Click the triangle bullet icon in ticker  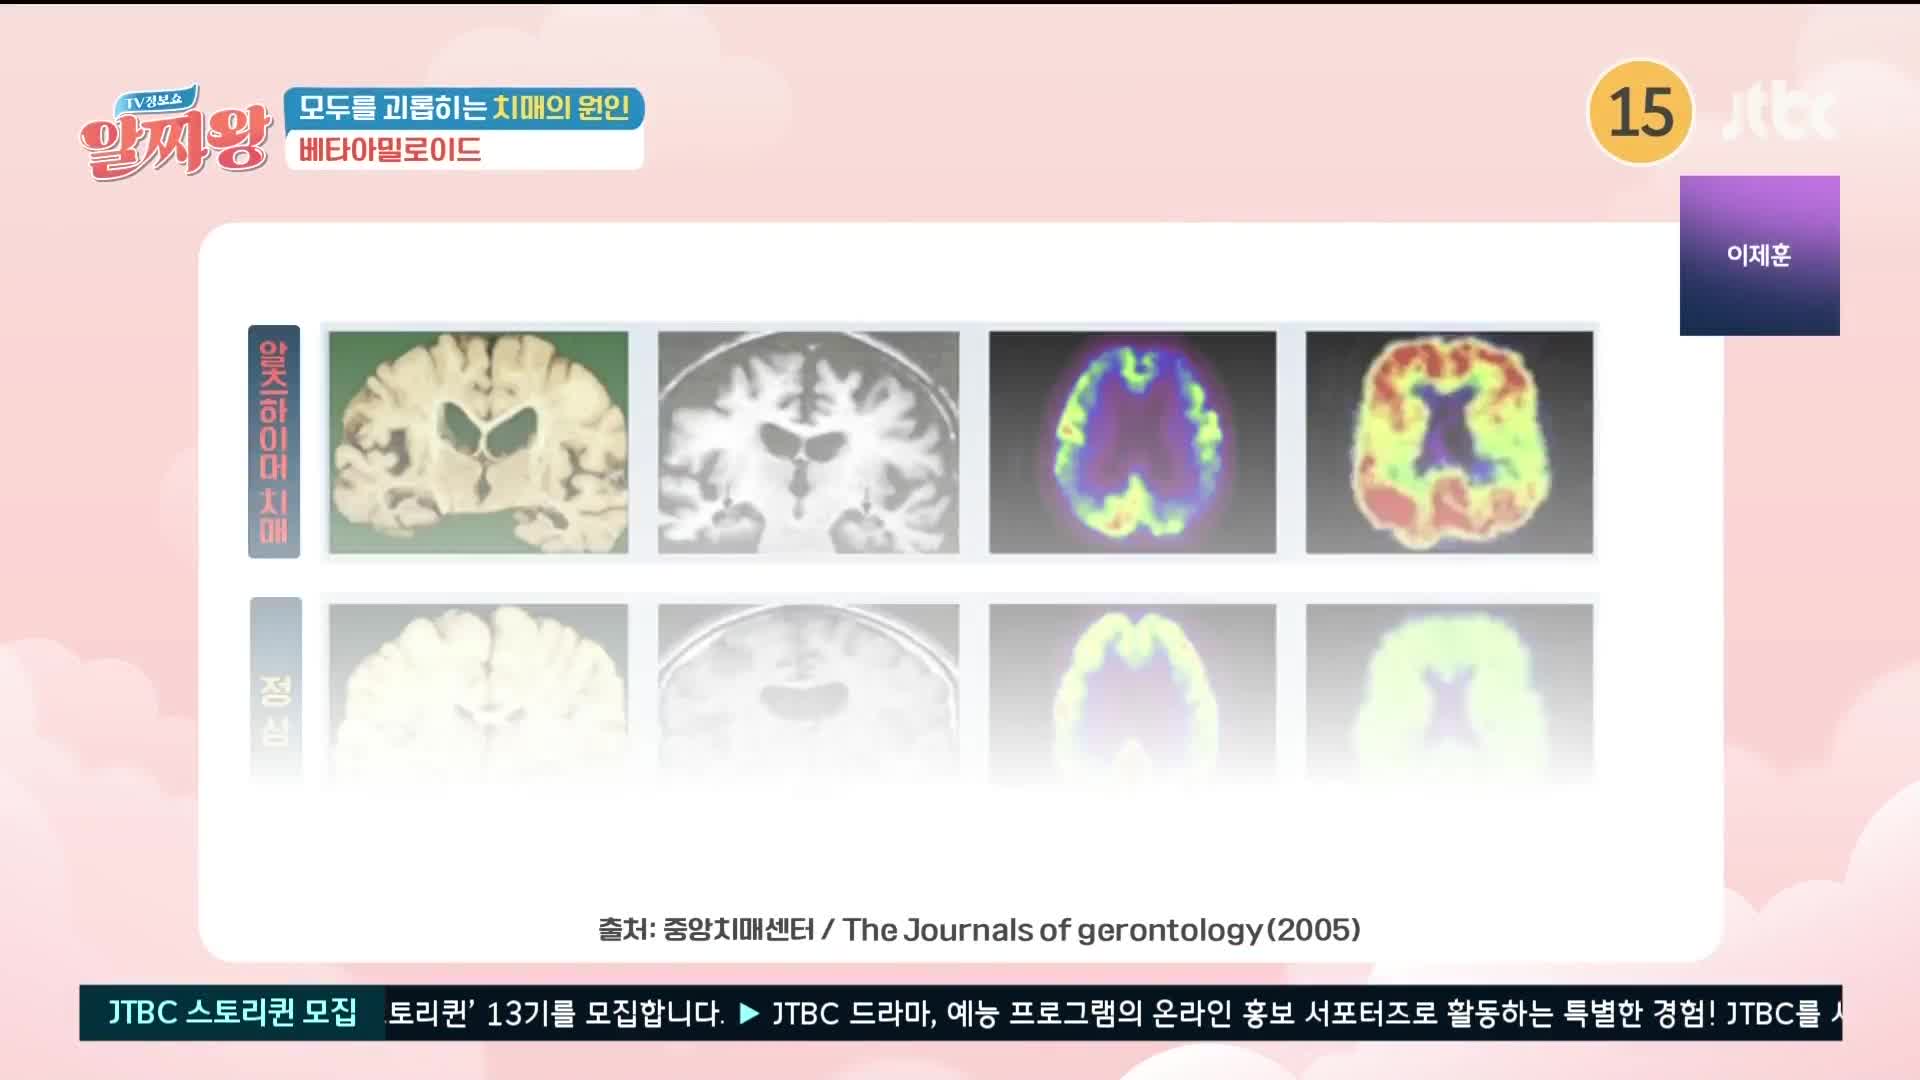(749, 1014)
